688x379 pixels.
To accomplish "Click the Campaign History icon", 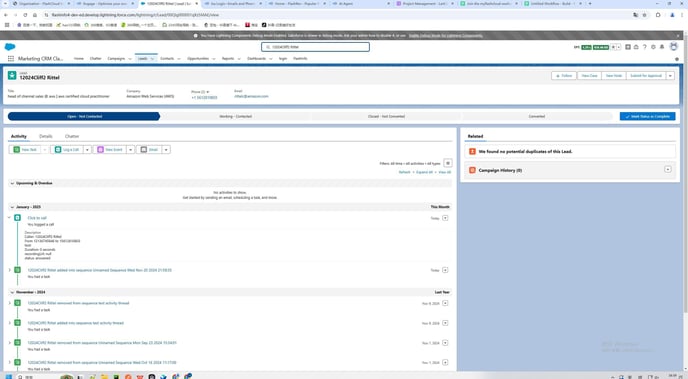I will click(x=472, y=170).
